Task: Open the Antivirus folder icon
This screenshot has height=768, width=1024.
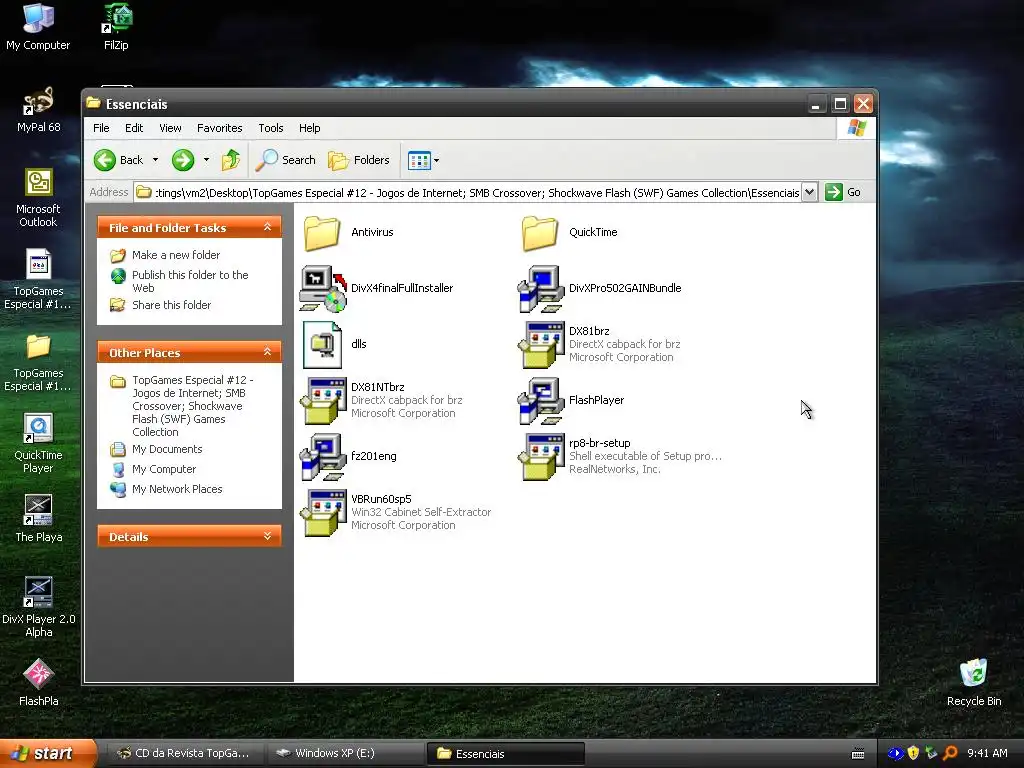Action: click(x=322, y=232)
